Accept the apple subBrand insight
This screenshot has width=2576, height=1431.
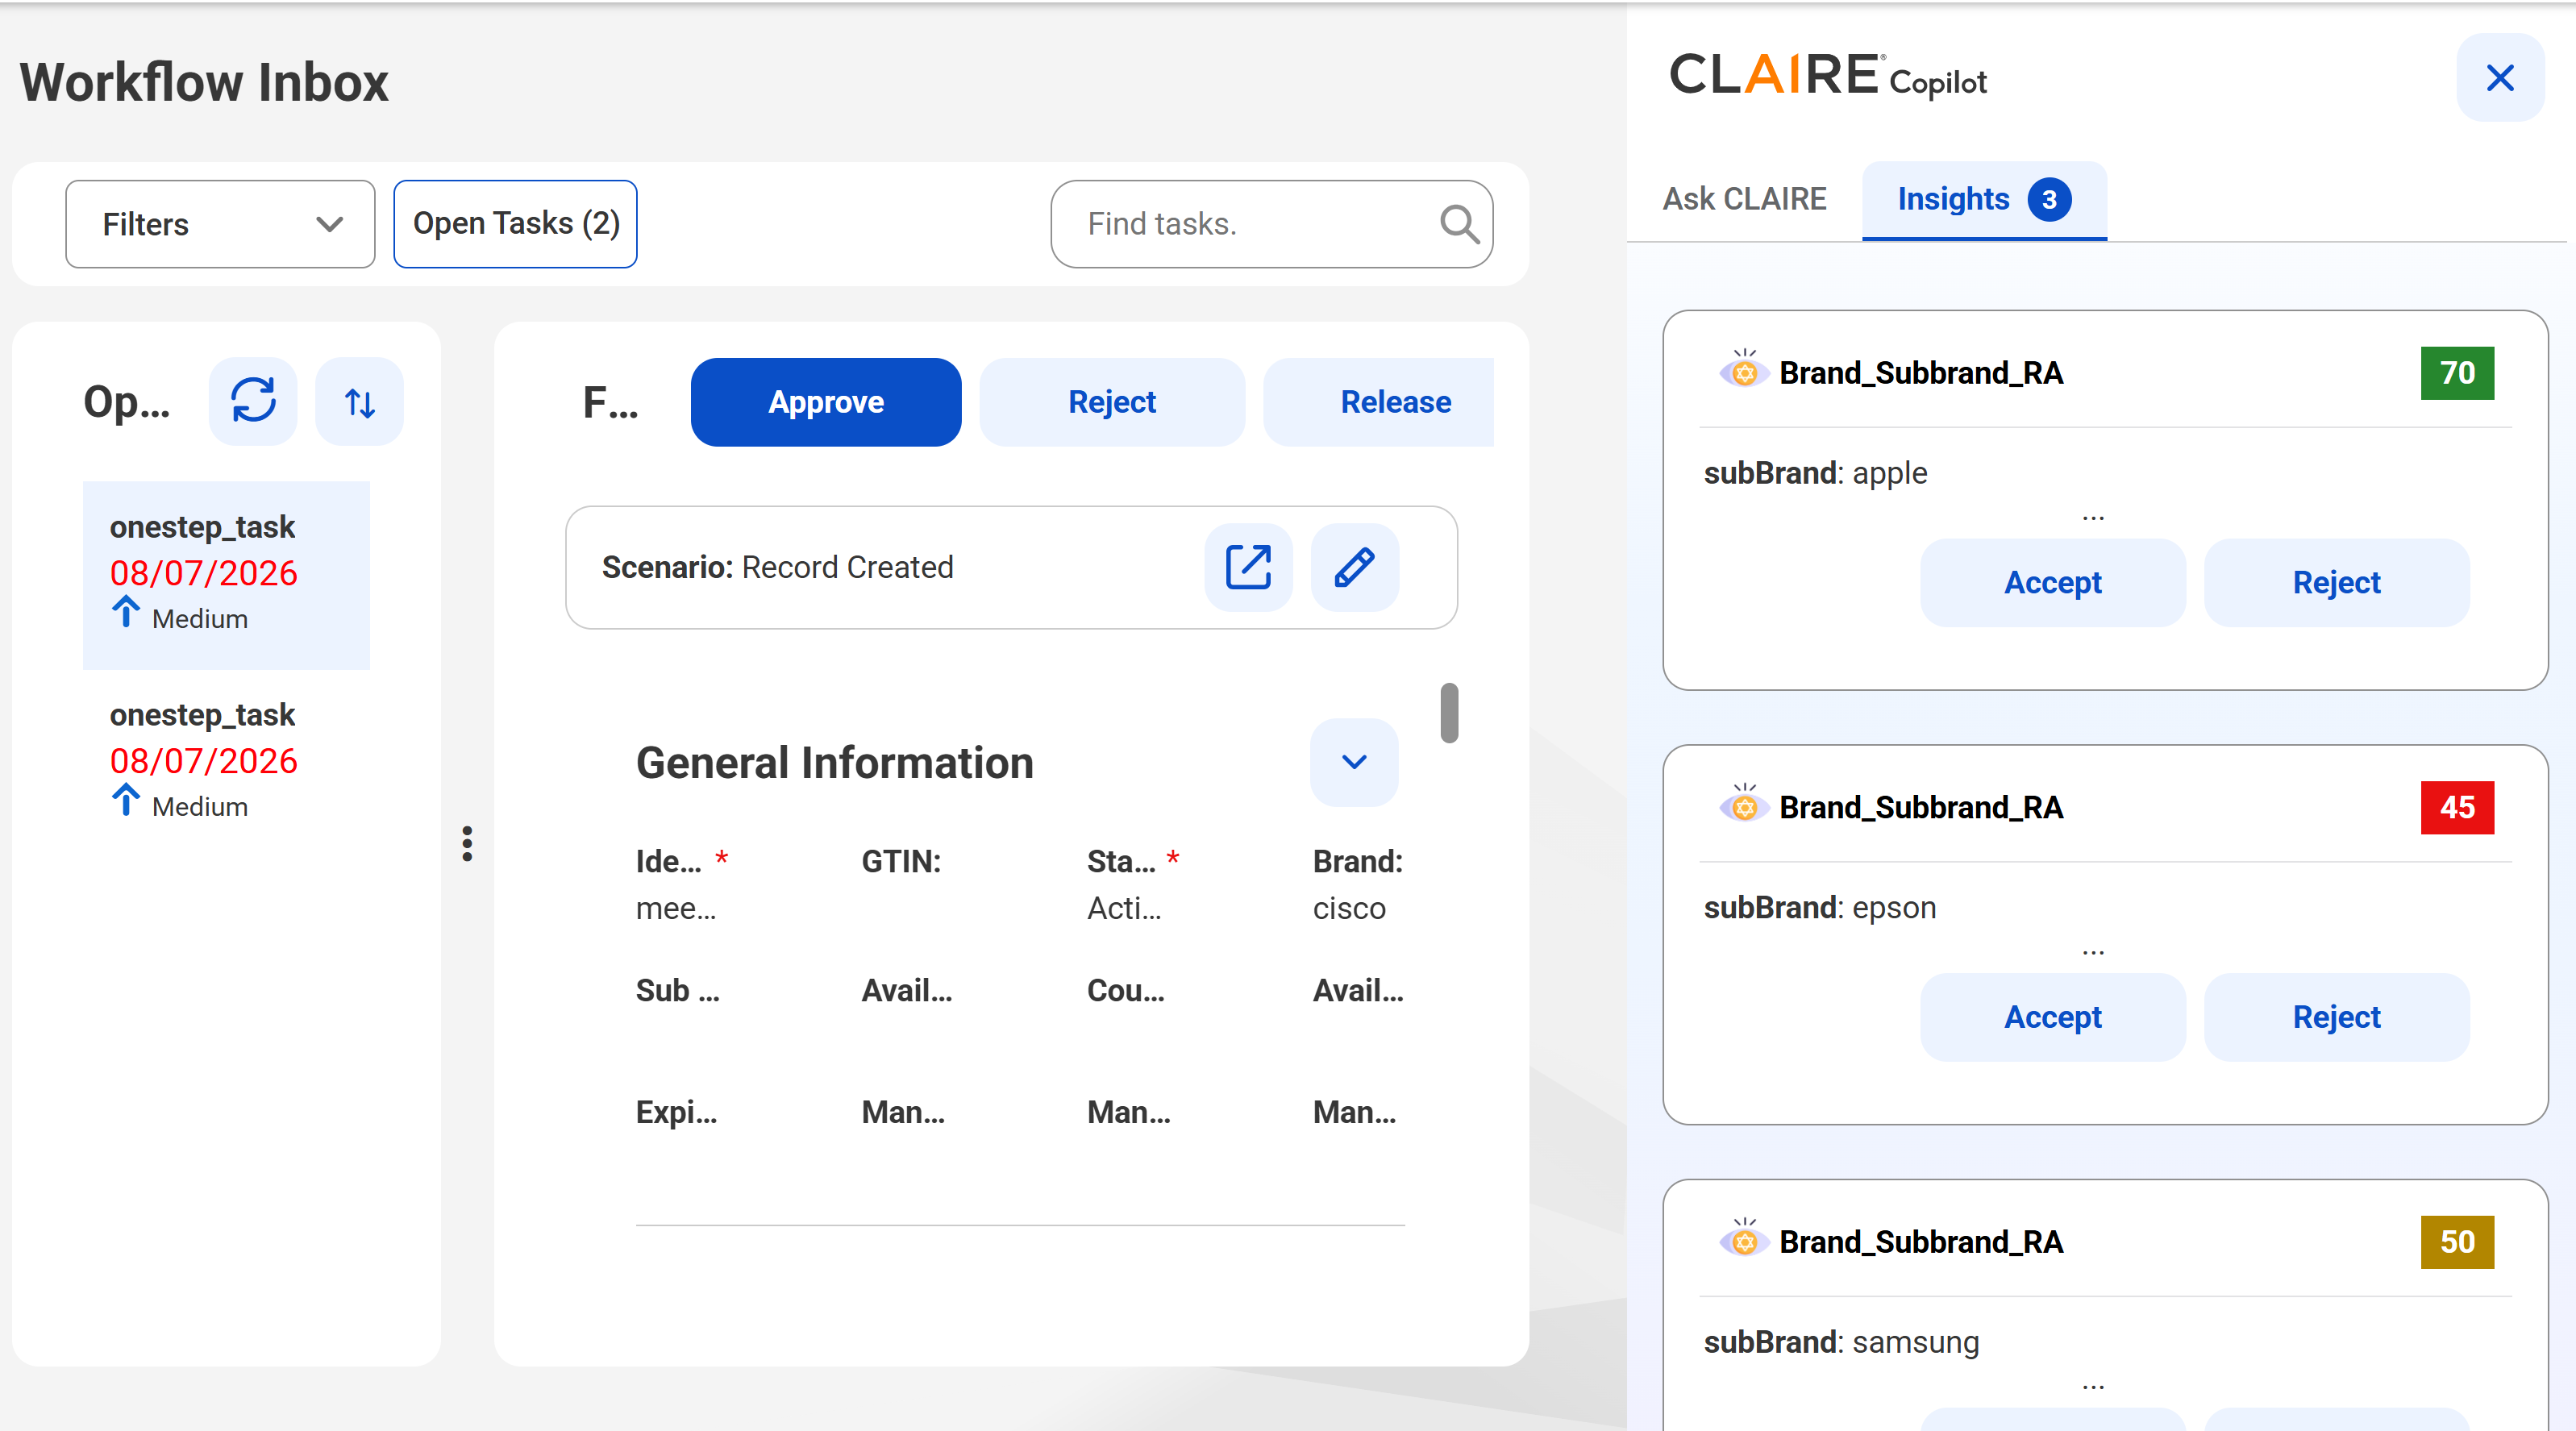tap(2053, 582)
